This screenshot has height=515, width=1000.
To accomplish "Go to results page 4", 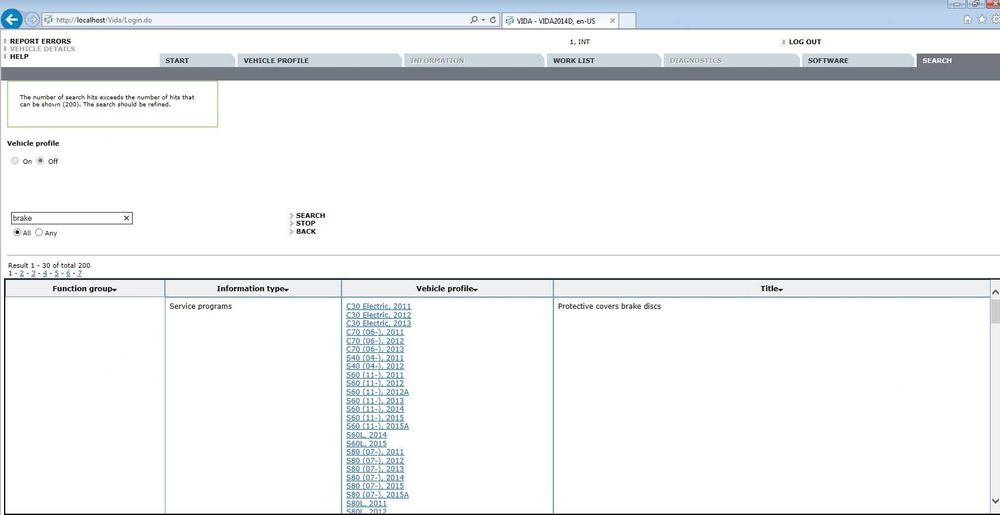I will pos(45,273).
